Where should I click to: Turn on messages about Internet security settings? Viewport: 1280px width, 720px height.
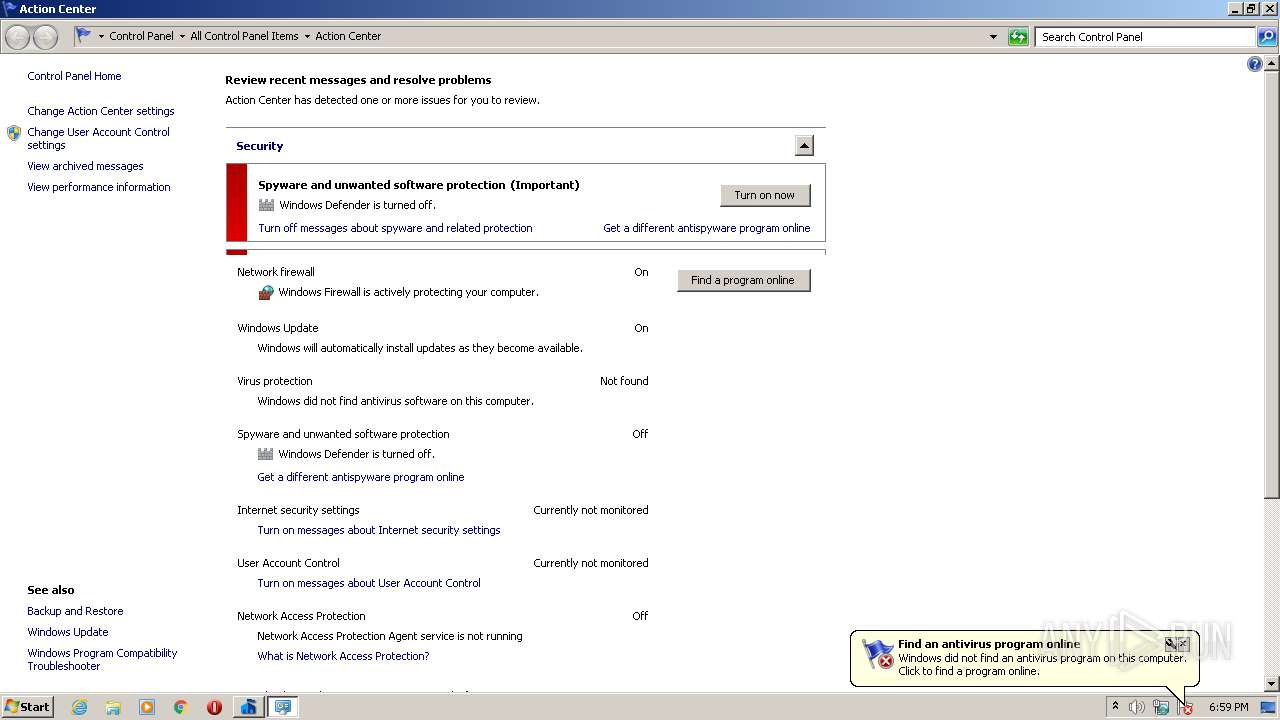379,530
